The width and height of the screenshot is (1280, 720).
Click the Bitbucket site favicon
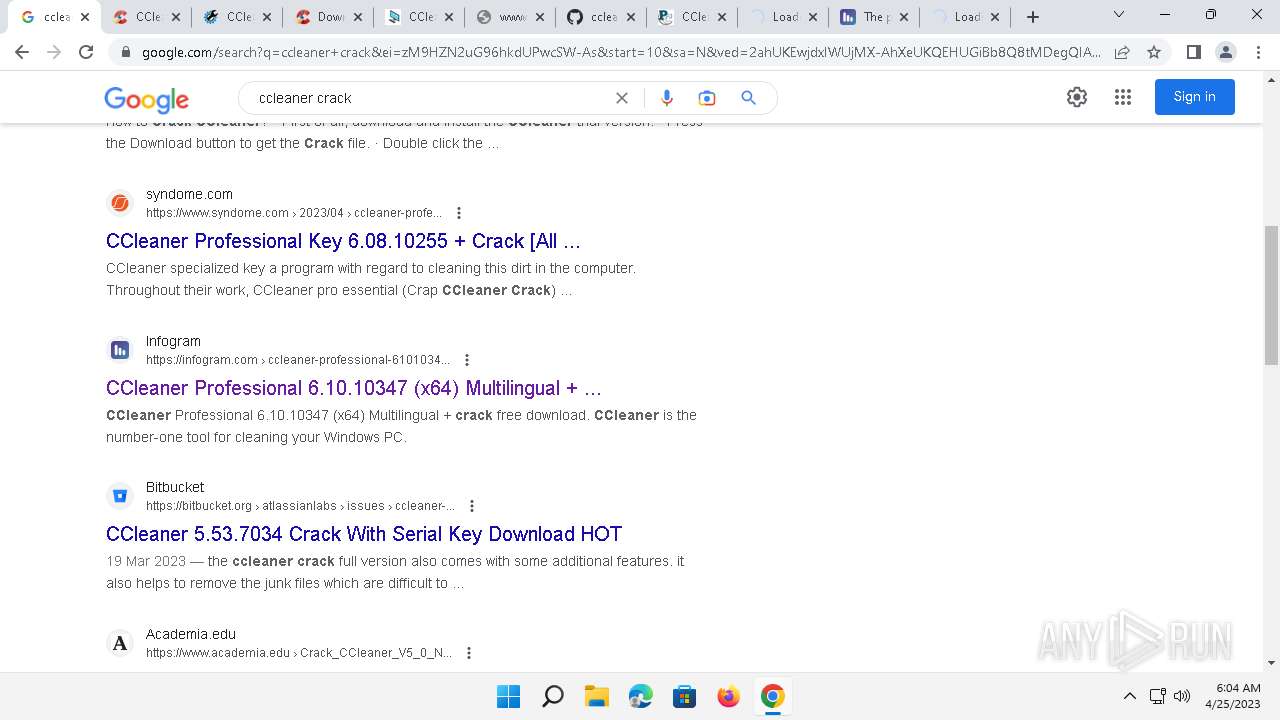tap(120, 496)
